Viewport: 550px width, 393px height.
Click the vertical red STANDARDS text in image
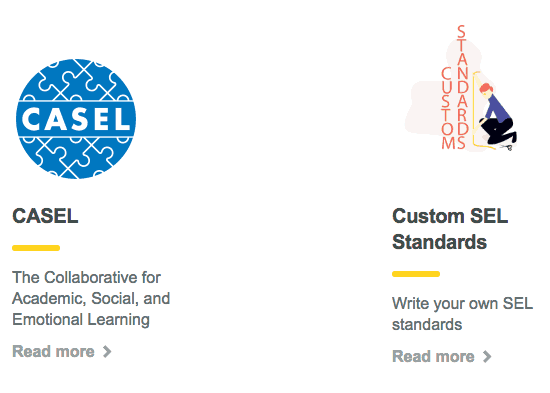coord(462,87)
